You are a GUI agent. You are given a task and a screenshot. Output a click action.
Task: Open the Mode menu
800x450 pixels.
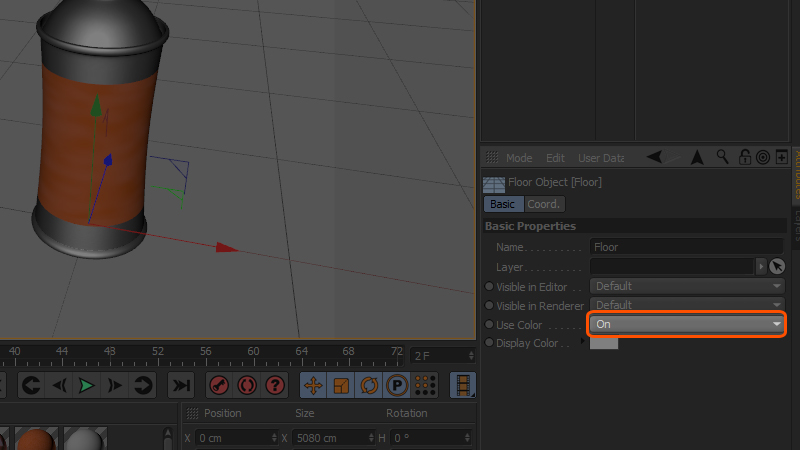(x=519, y=158)
